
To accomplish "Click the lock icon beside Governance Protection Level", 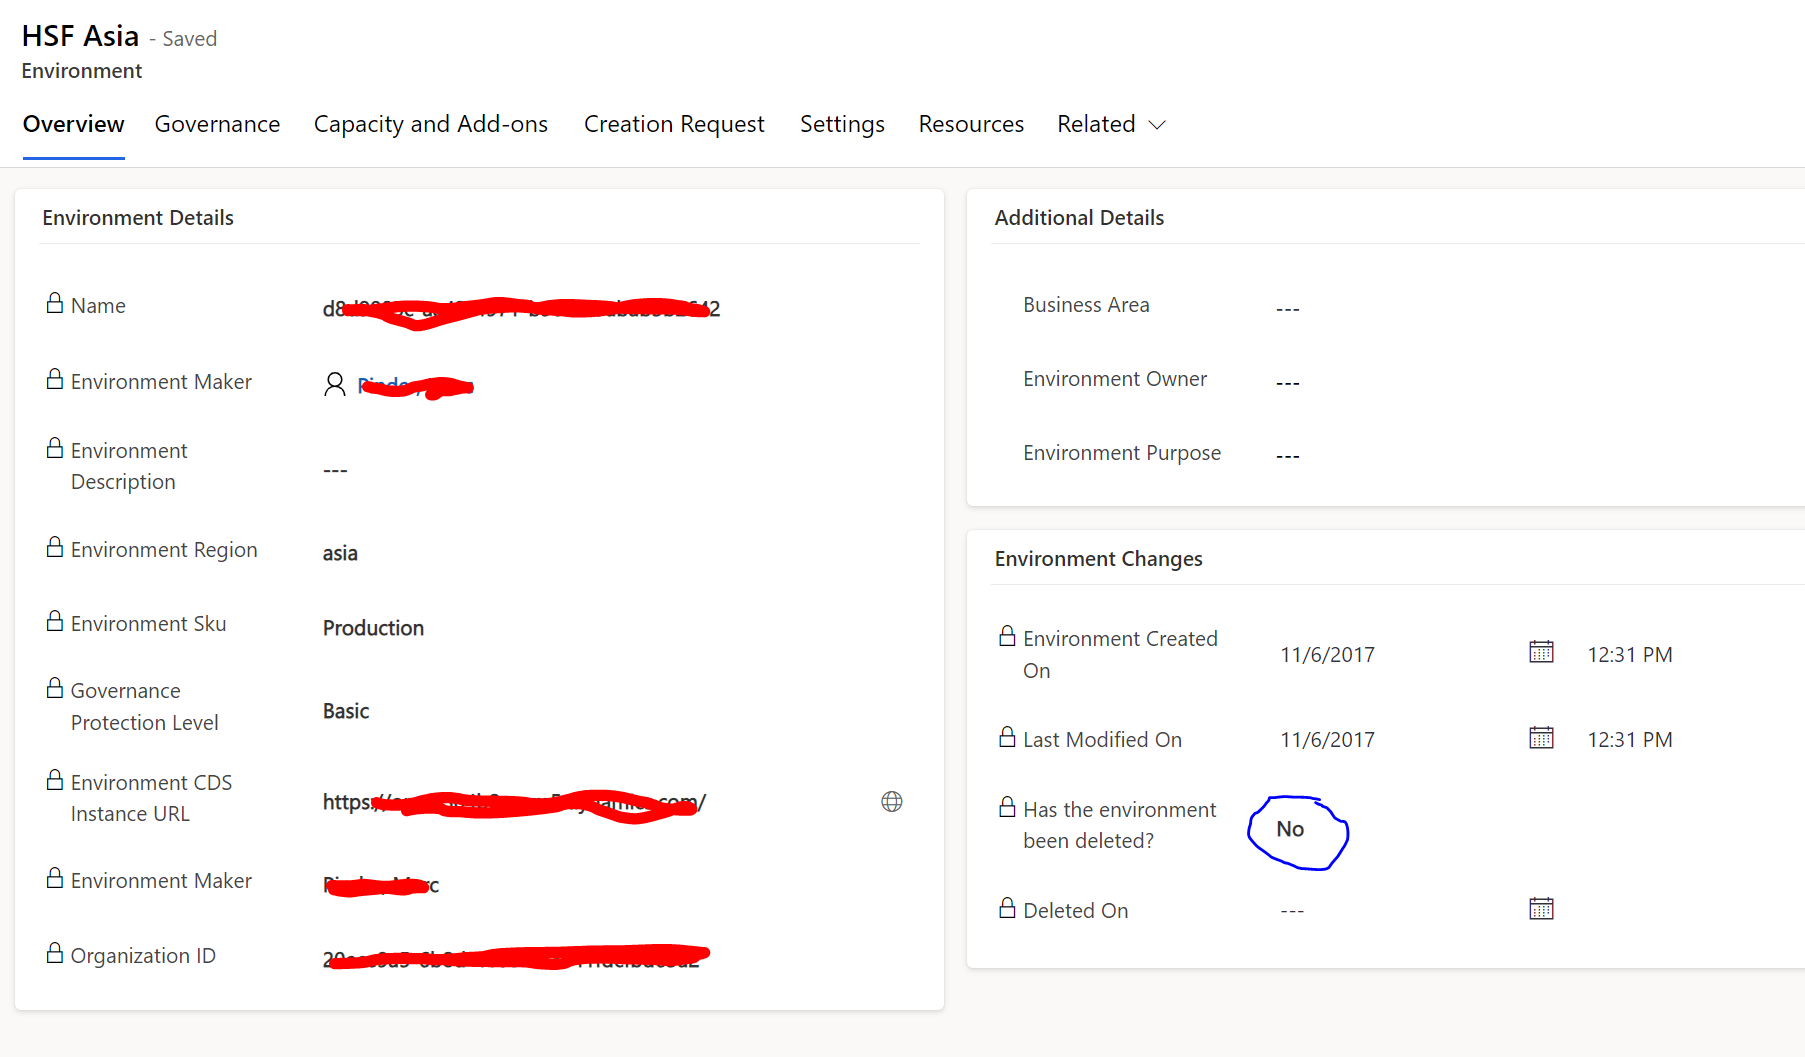I will (53, 687).
